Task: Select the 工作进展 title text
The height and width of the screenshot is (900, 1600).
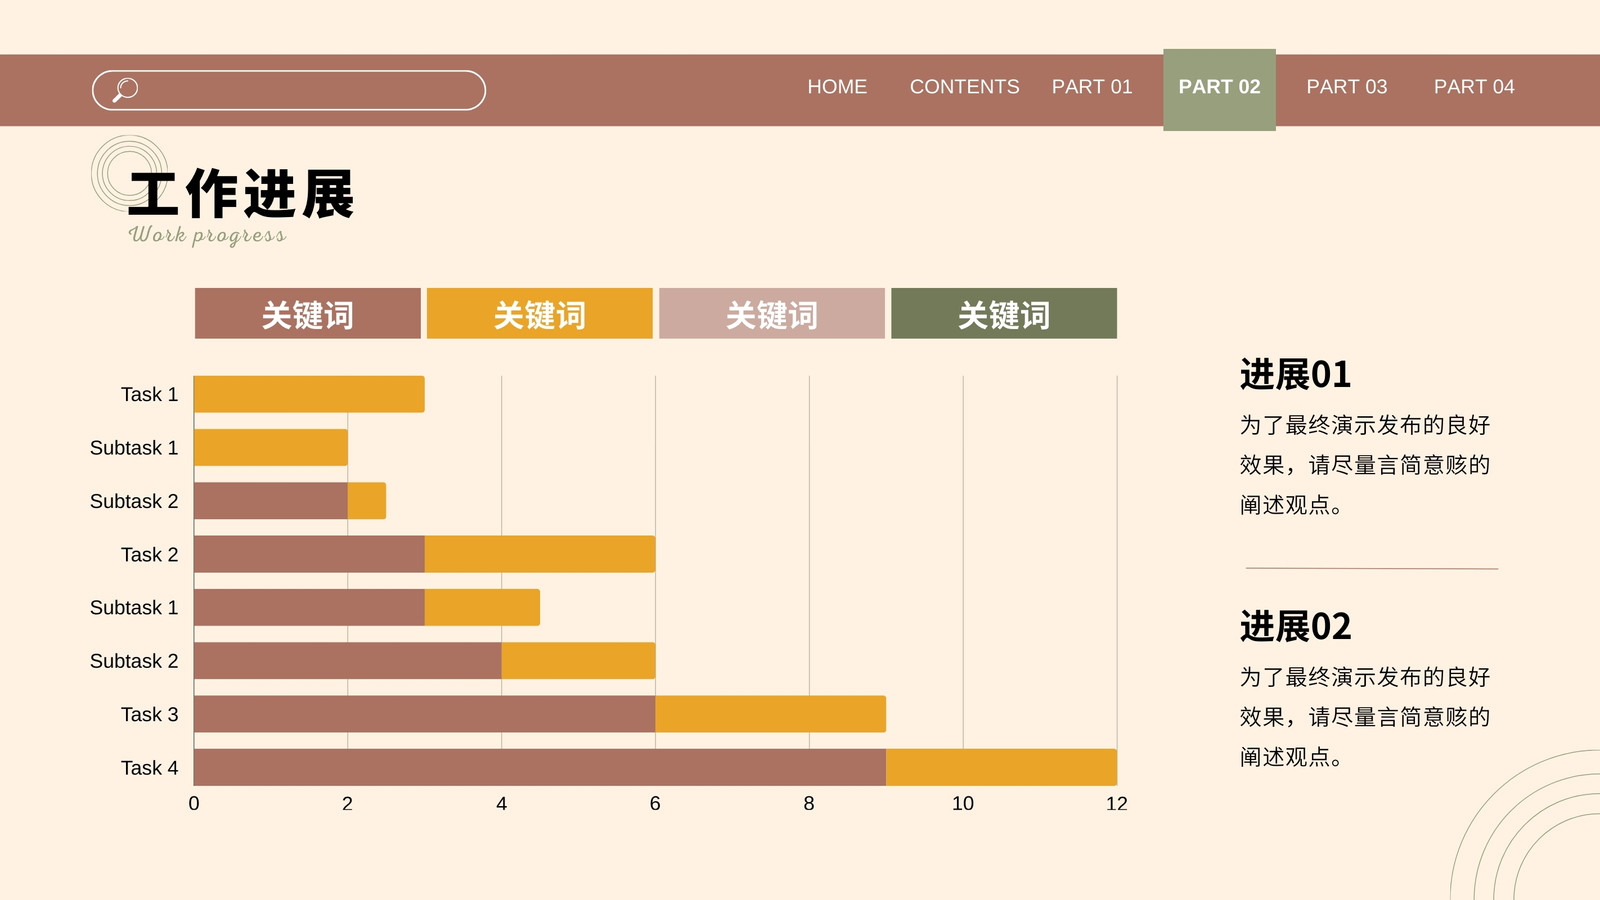Action: 242,194
